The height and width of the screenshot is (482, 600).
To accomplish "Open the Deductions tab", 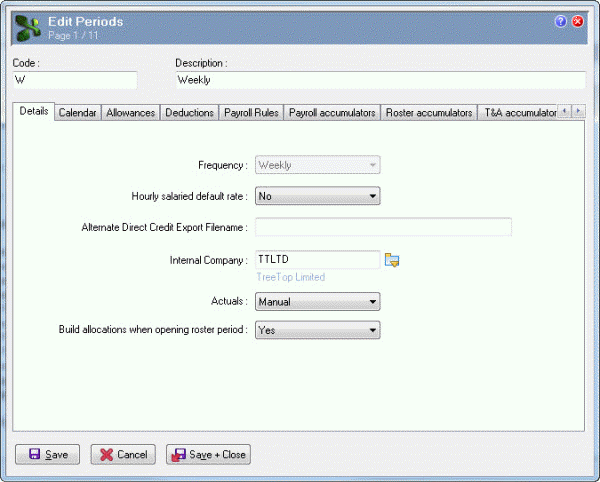I will [x=189, y=113].
